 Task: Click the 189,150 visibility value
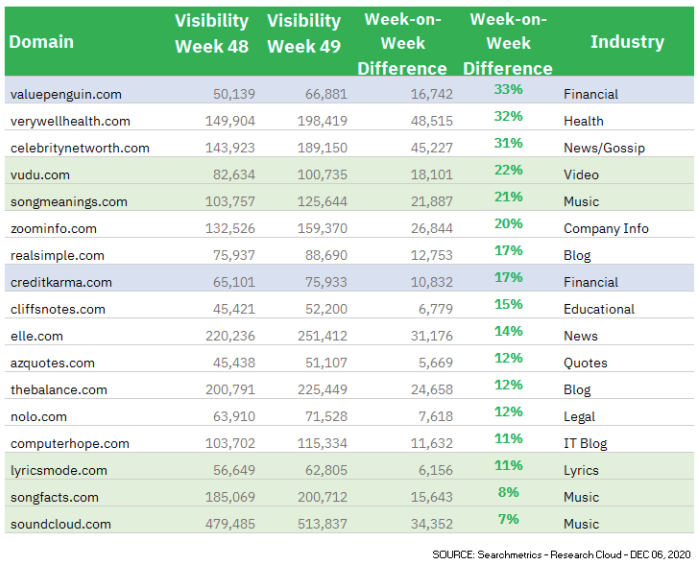322,148
